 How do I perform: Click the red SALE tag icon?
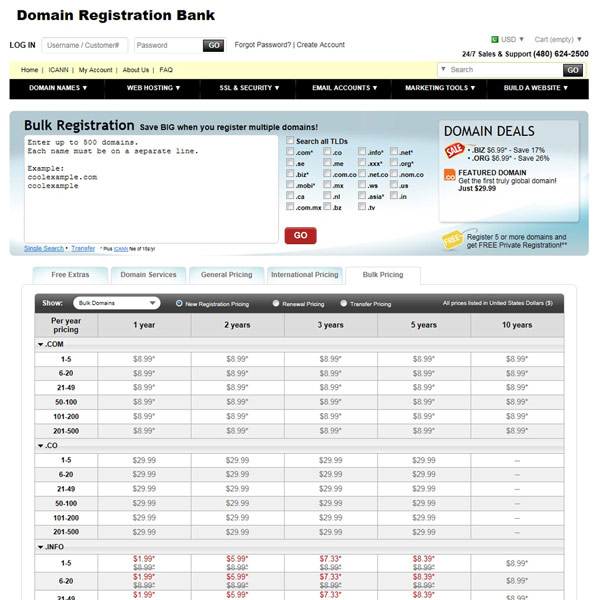pyautogui.click(x=454, y=150)
